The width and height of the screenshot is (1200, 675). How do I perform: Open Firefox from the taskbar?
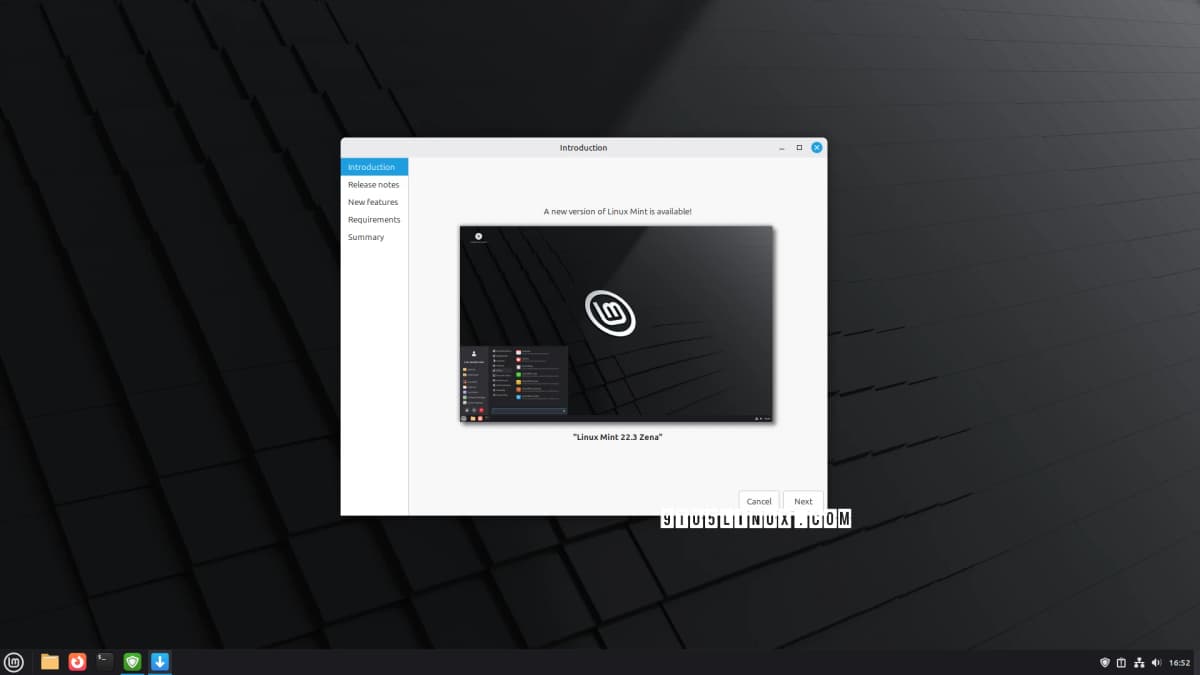[77, 661]
